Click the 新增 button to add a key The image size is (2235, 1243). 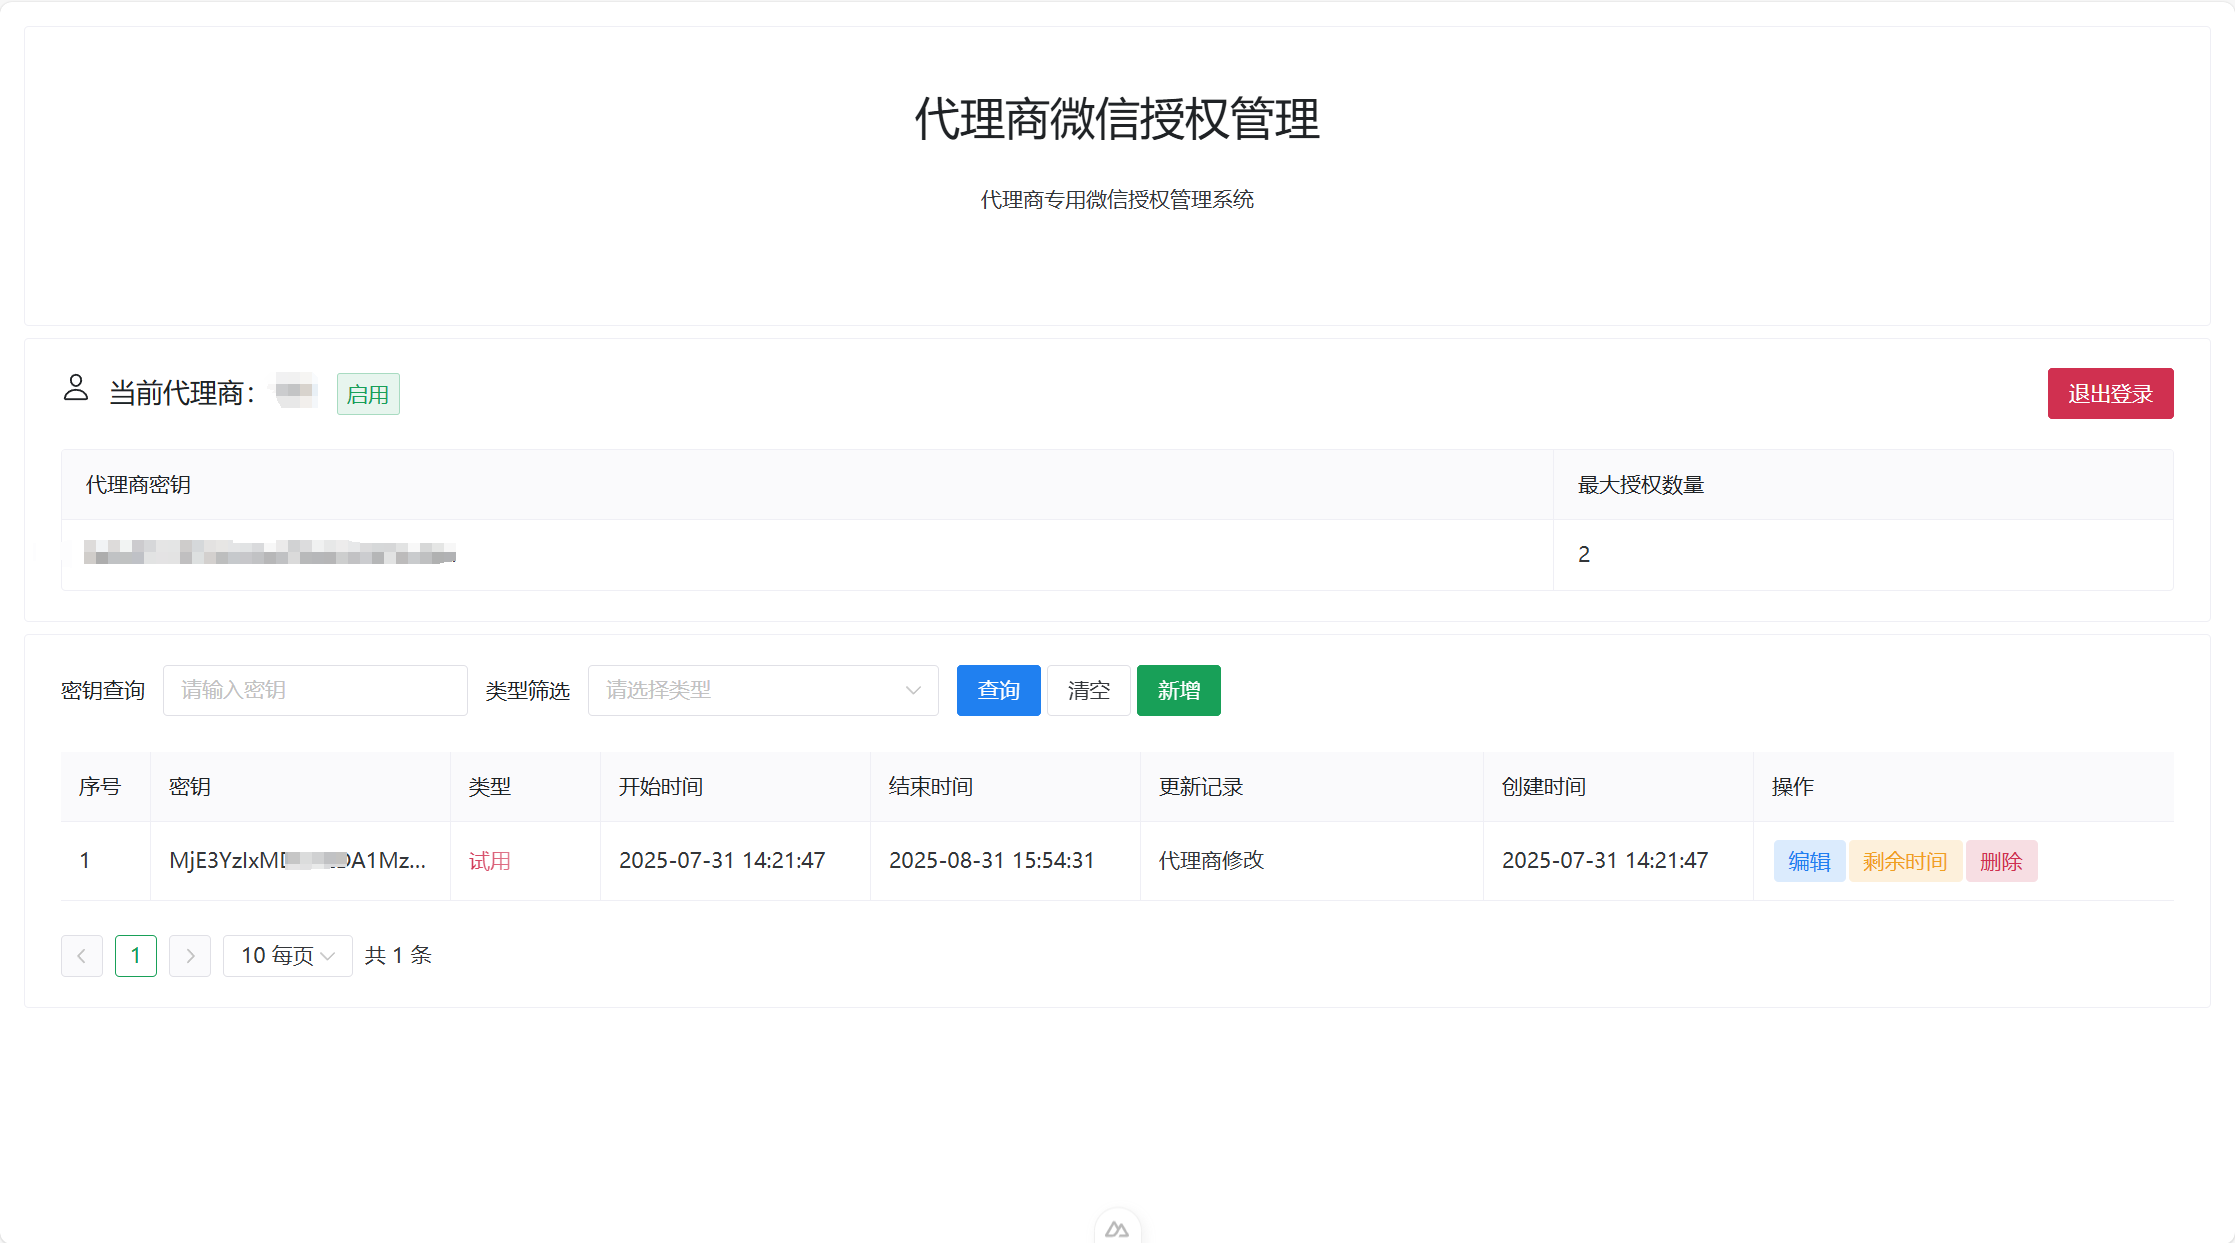1178,690
